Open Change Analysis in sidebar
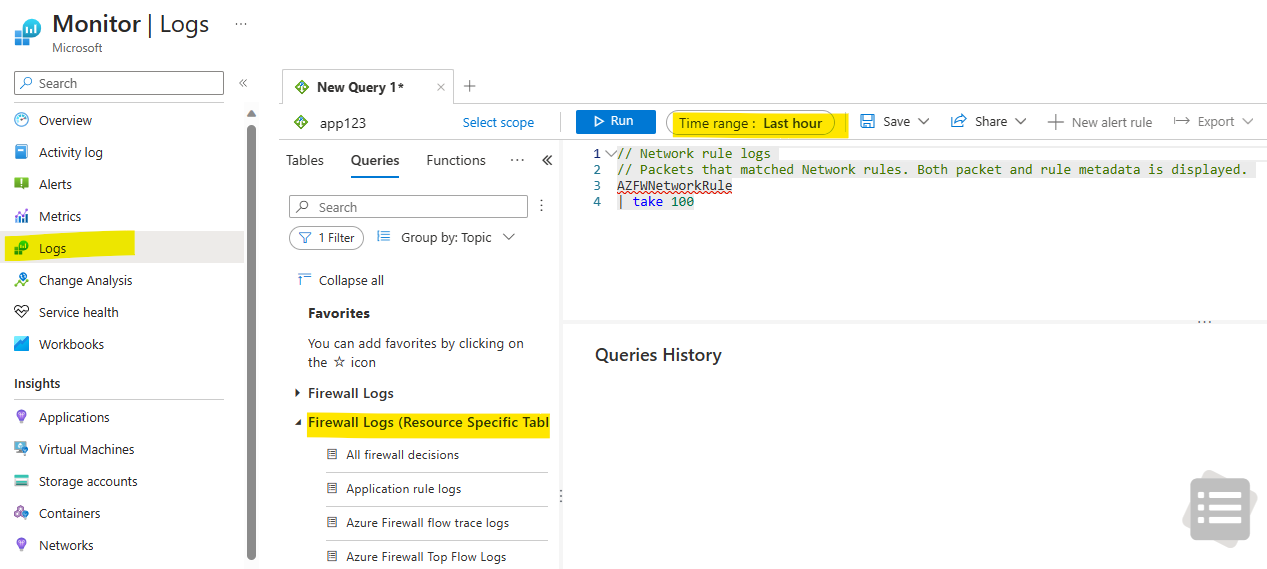Screen dimensions: 1267x569 (85, 280)
